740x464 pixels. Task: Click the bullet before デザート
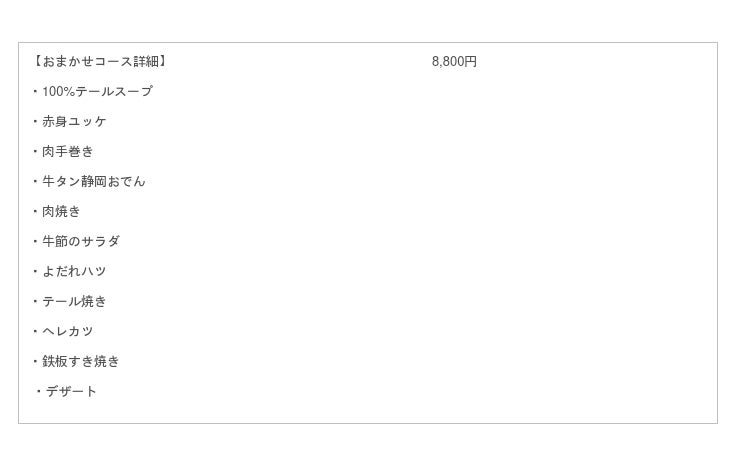(x=39, y=391)
